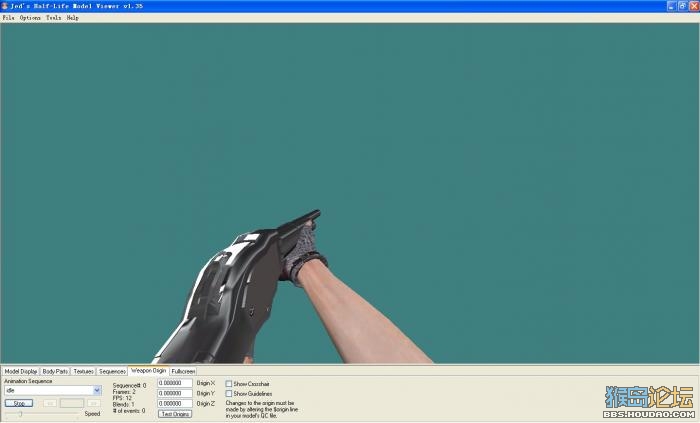This screenshot has width=700, height=423.
Task: Click the Test Origins button
Action: (175, 414)
